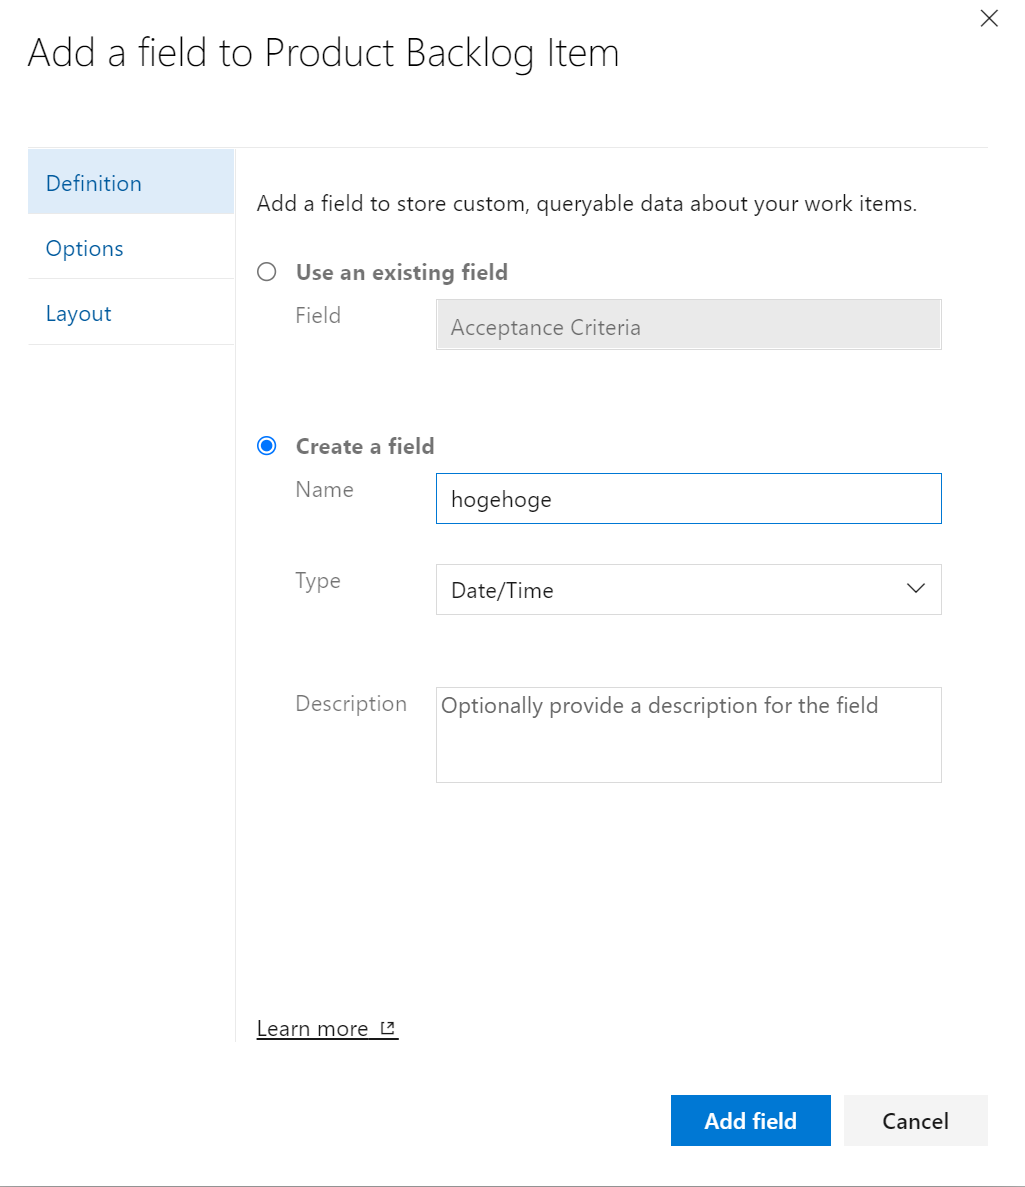The image size is (1025, 1187).
Task: Go to the Layout tab
Action: (79, 313)
